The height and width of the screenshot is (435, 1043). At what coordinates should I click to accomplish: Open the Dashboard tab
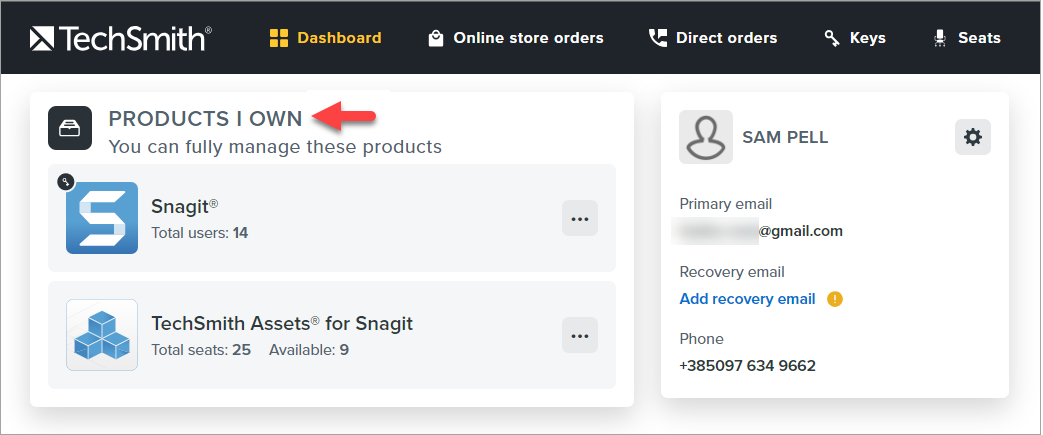tap(326, 38)
